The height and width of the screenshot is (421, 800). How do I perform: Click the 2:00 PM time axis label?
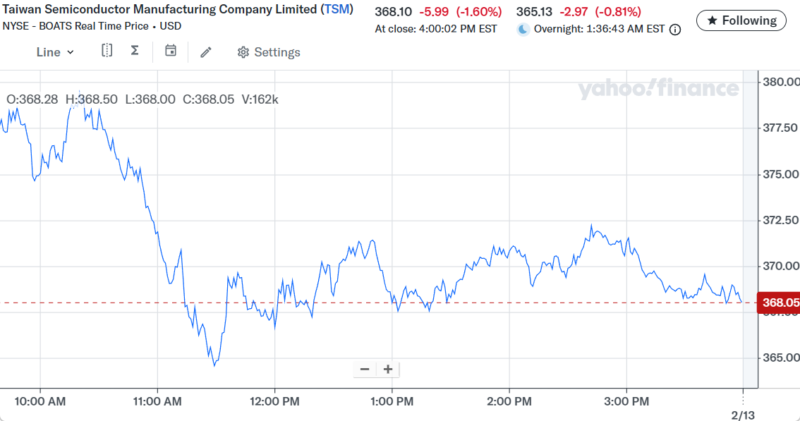tap(509, 401)
